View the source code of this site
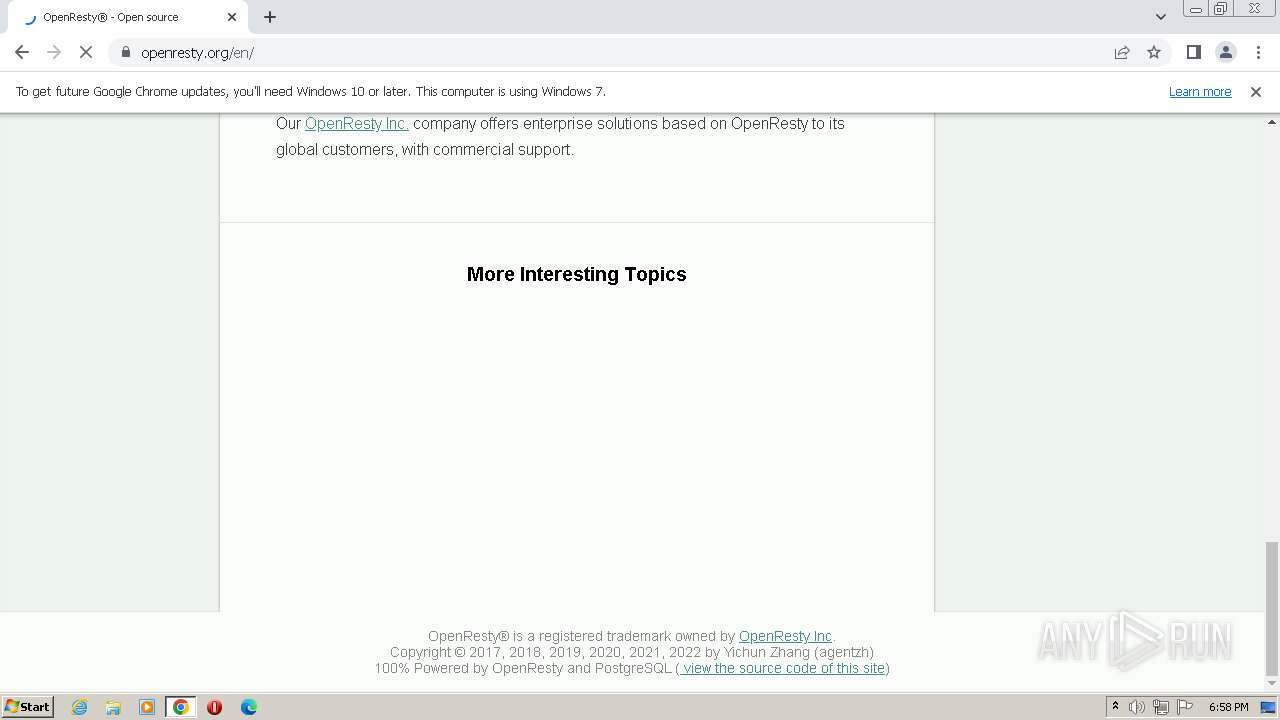 (x=782, y=668)
